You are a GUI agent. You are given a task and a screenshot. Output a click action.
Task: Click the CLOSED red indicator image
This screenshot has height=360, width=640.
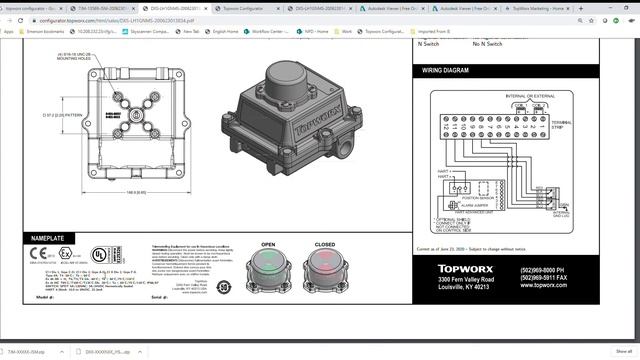point(325,271)
